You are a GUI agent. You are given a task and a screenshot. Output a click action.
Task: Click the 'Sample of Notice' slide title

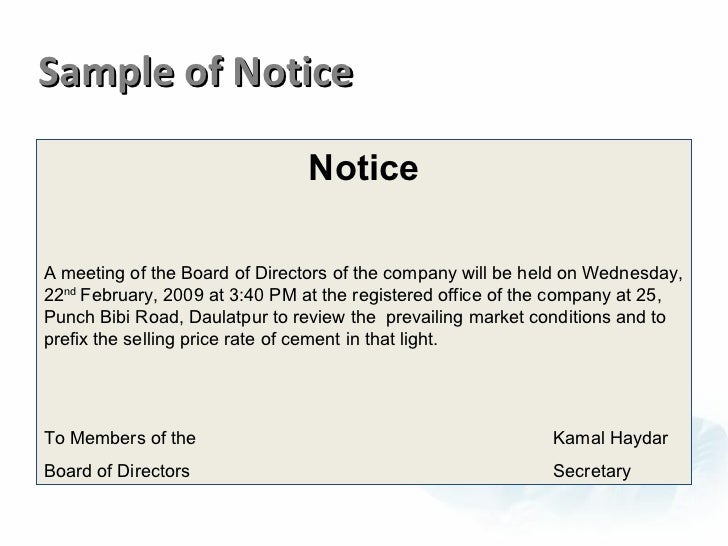[x=196, y=73]
